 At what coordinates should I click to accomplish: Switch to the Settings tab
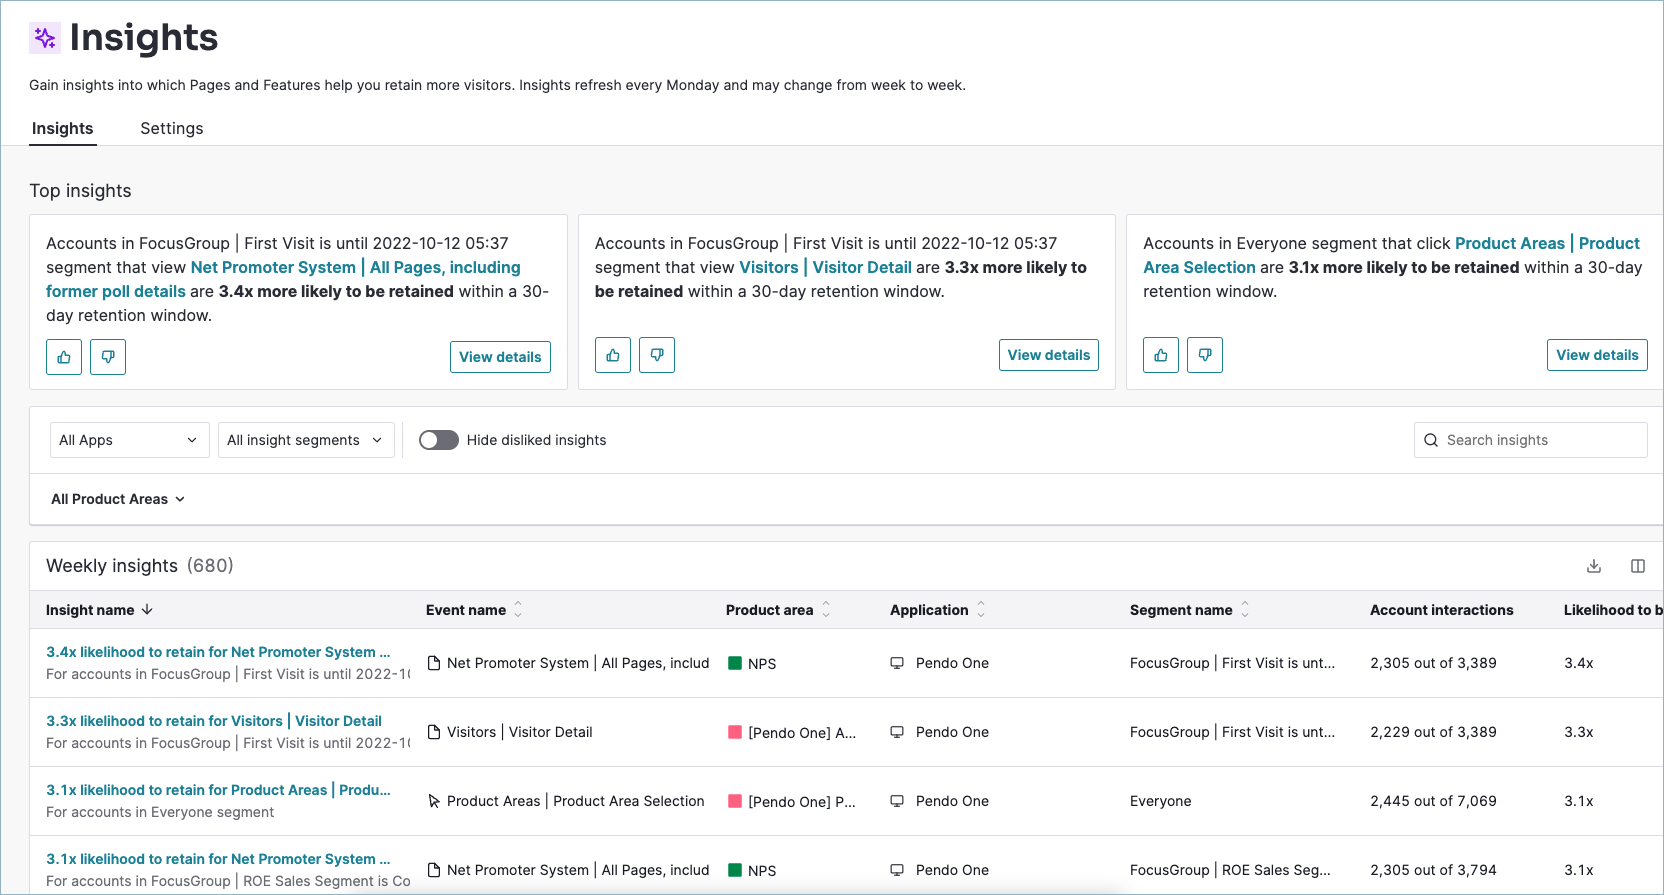coord(172,128)
